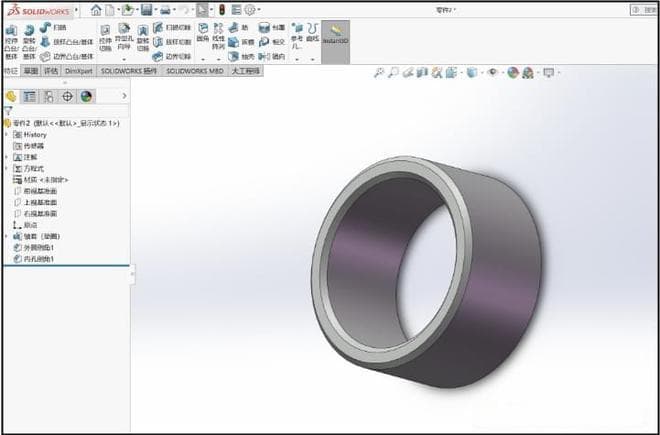Open the SOLIDWORKS MBD ribbon tab
This screenshot has width=660, height=435.
(194, 71)
